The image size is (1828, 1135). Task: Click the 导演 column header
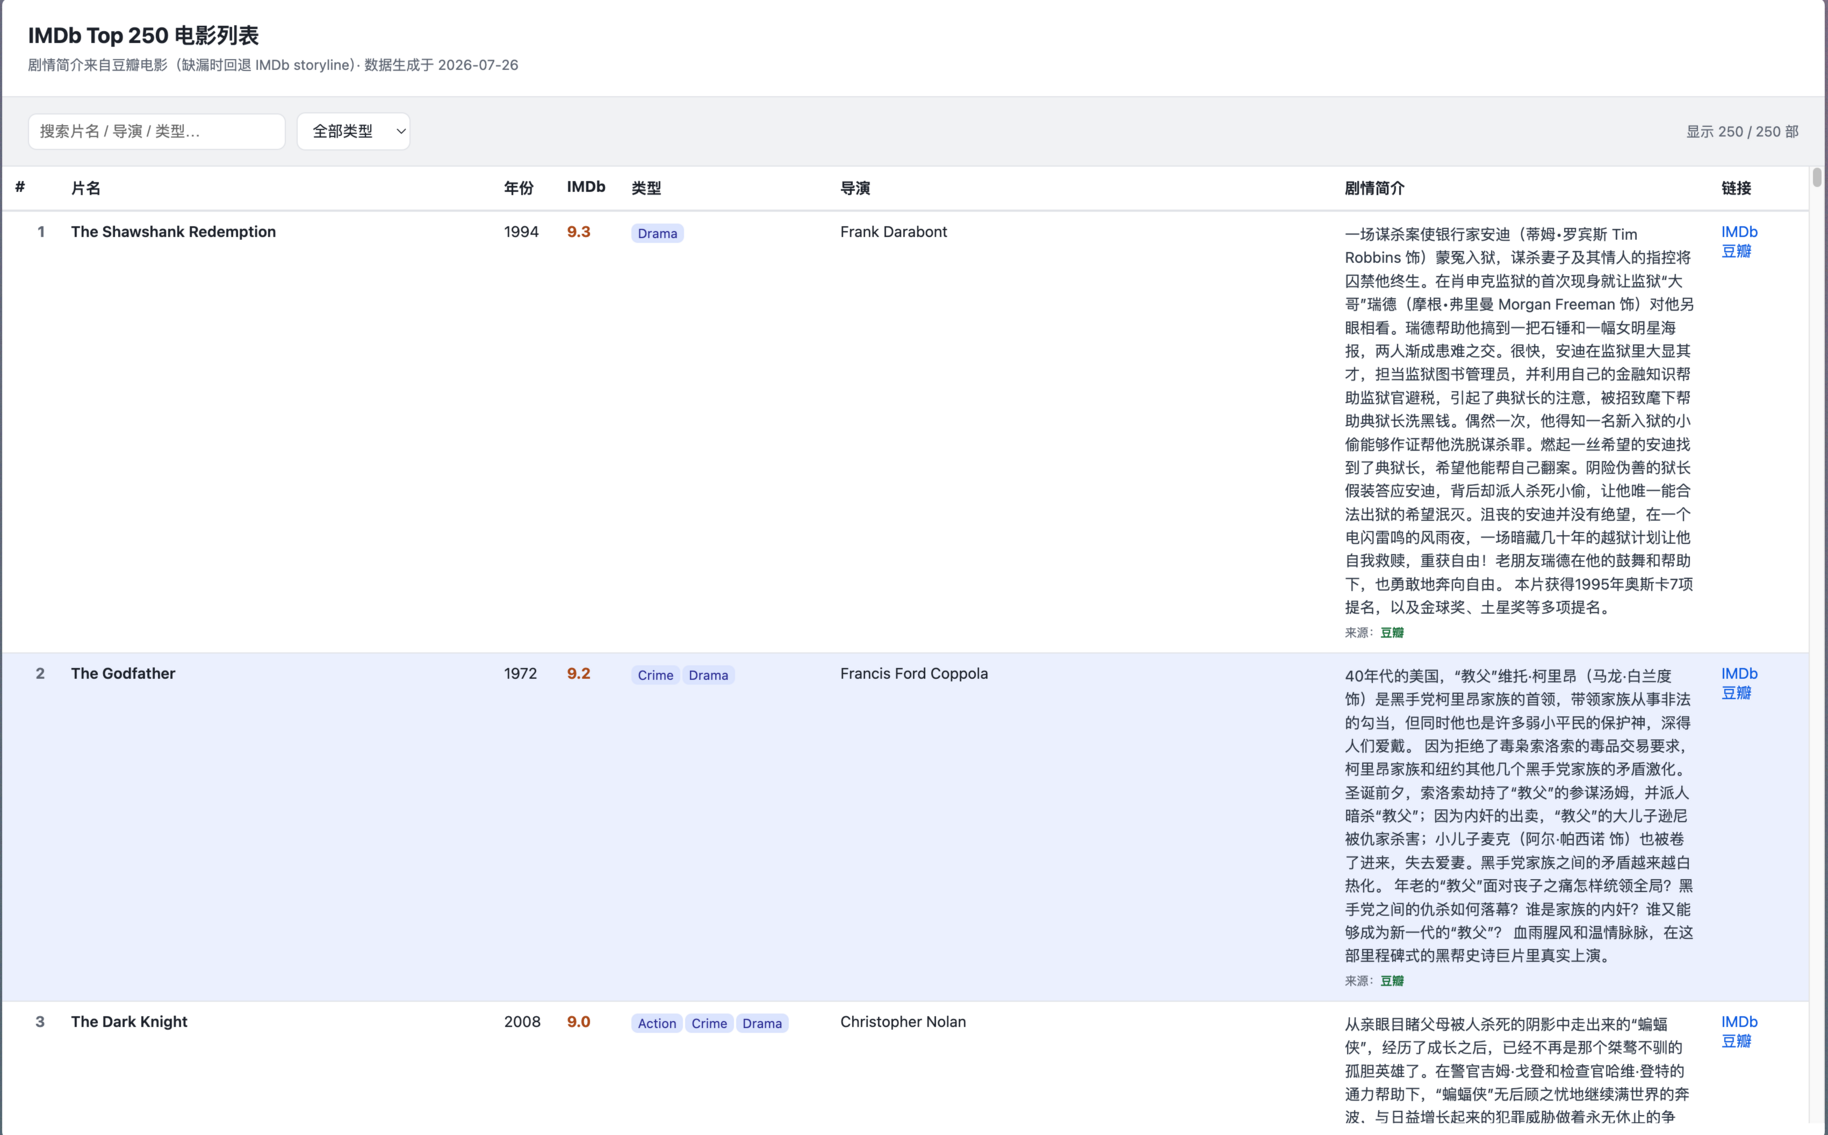click(x=855, y=188)
